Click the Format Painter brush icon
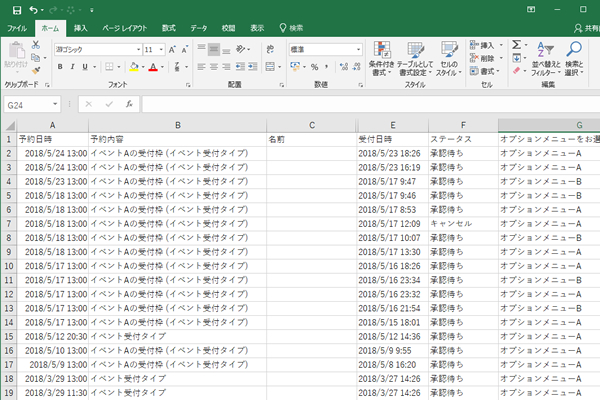 36,70
